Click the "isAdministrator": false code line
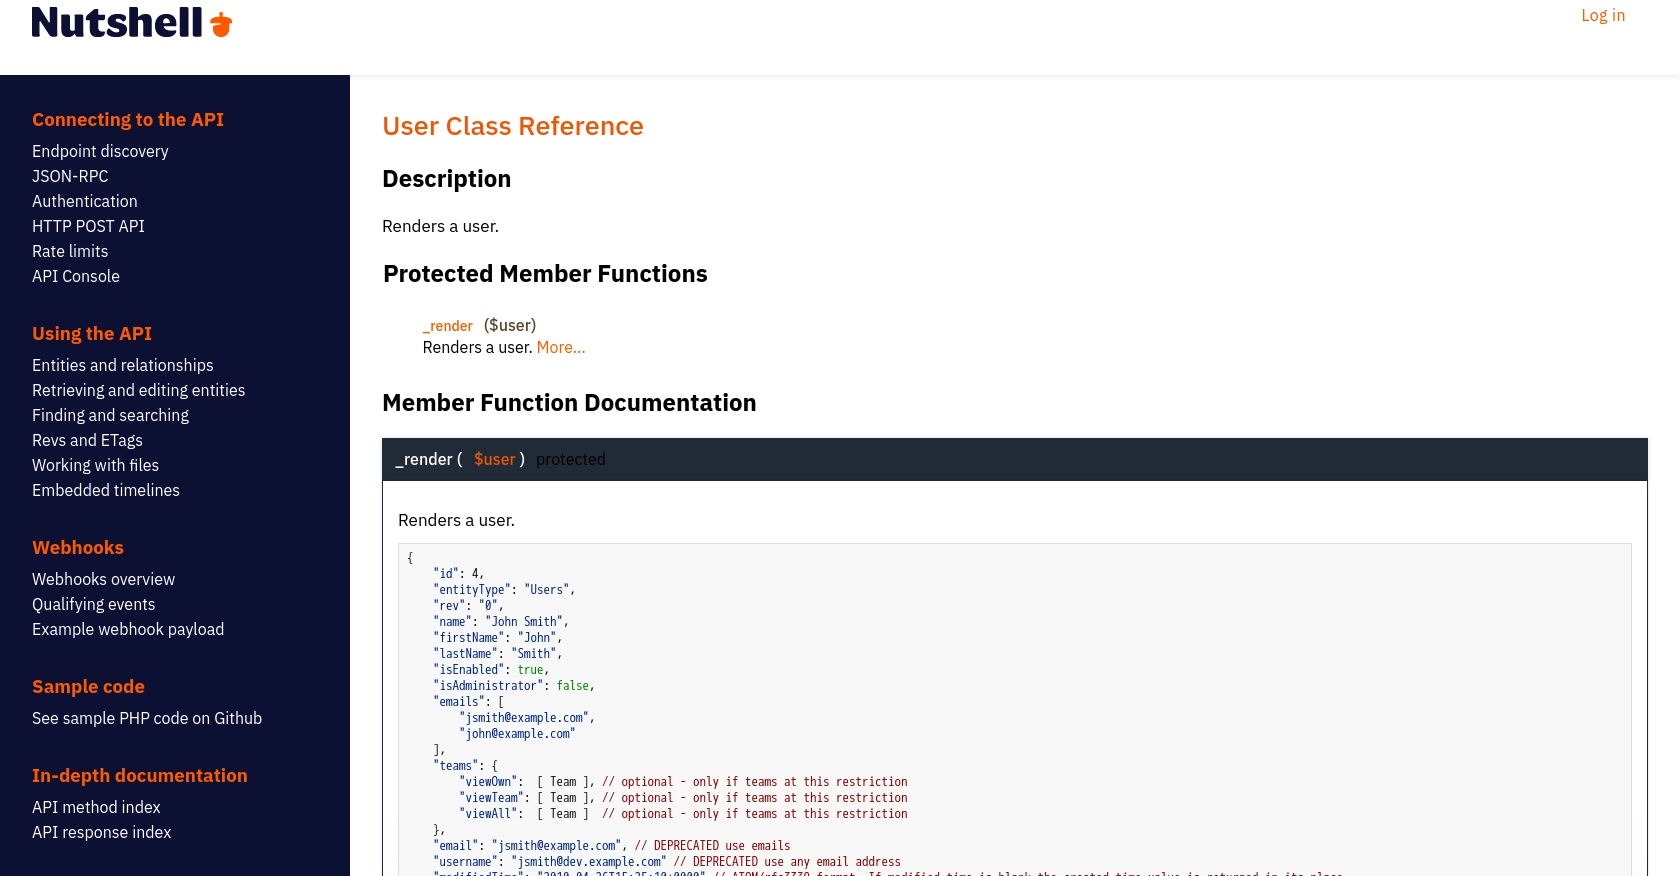The width and height of the screenshot is (1680, 876). [514, 686]
